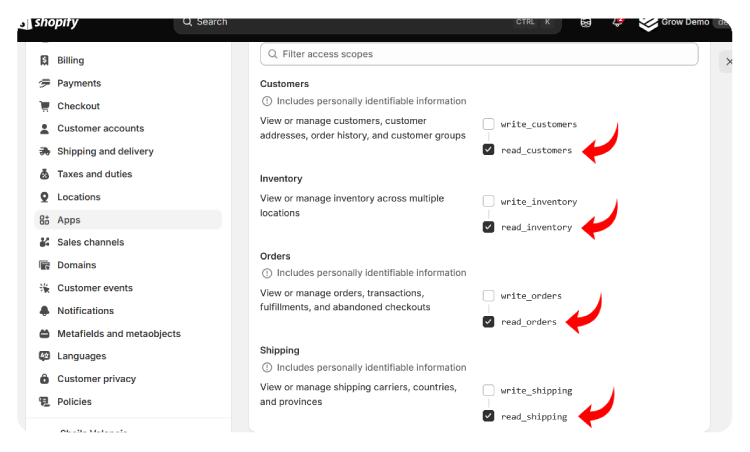Enable the write_customers checkbox
750x452 pixels.
488,124
